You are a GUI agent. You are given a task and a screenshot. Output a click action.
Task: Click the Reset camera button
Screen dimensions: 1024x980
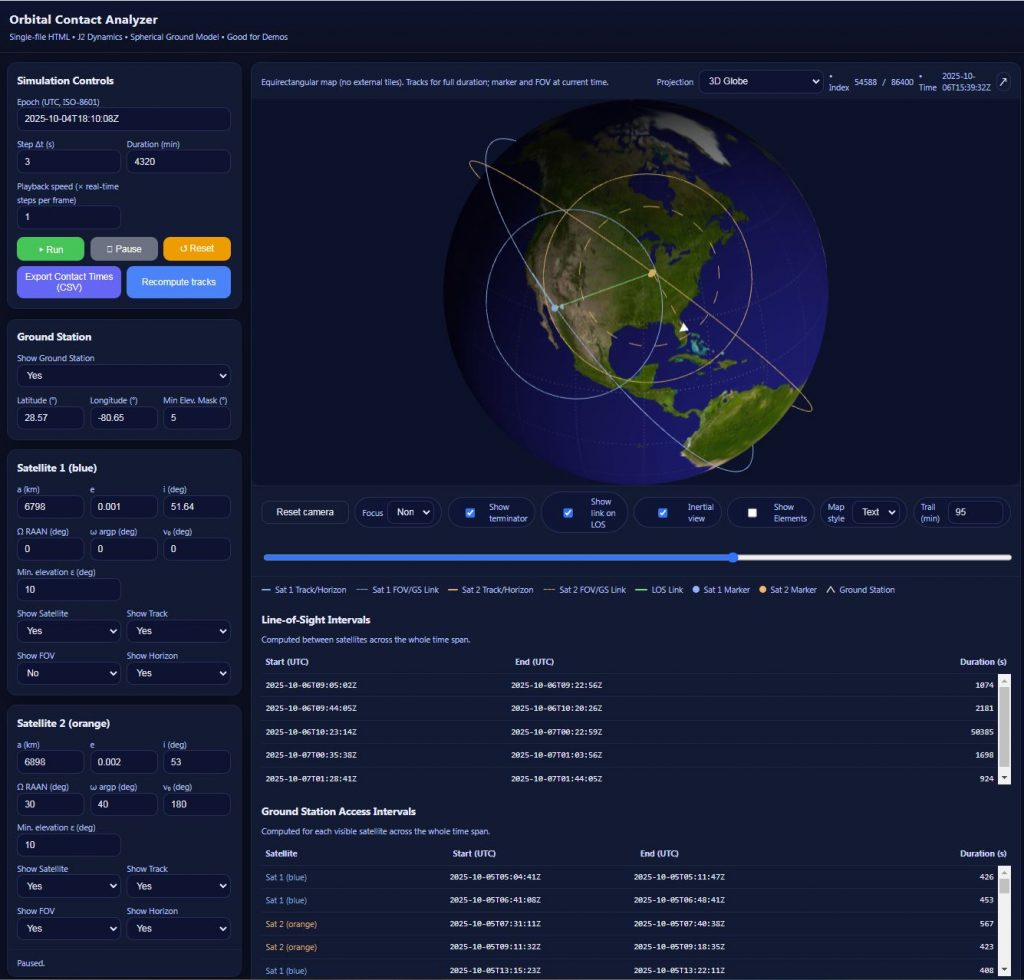(x=305, y=513)
